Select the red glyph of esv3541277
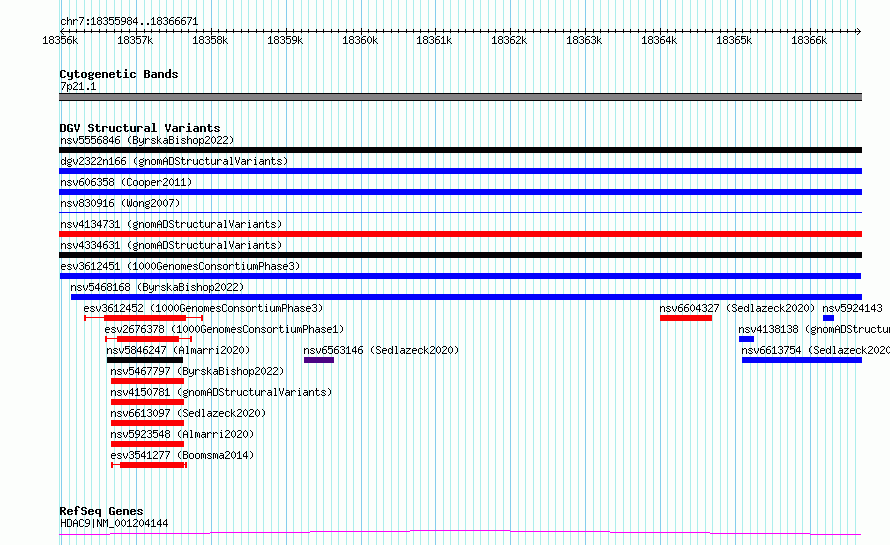 coord(149,465)
